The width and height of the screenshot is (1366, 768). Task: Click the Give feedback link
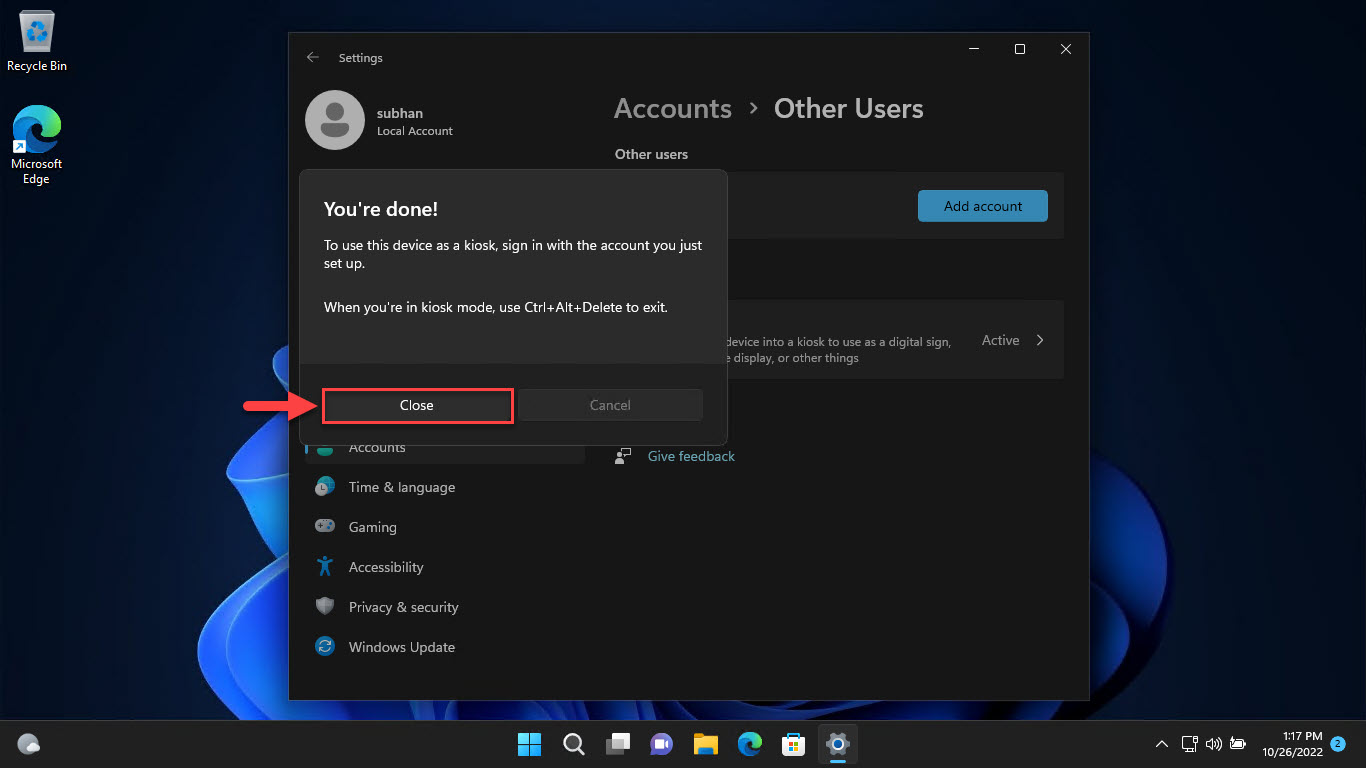click(691, 455)
